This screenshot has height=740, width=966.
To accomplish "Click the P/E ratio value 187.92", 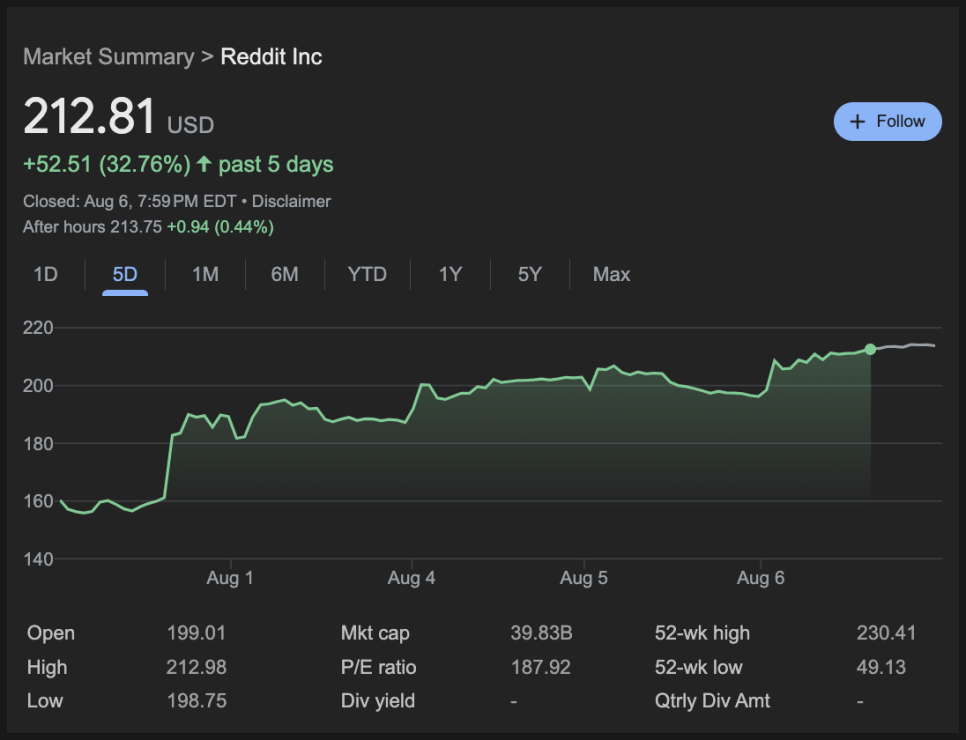I will click(541, 667).
